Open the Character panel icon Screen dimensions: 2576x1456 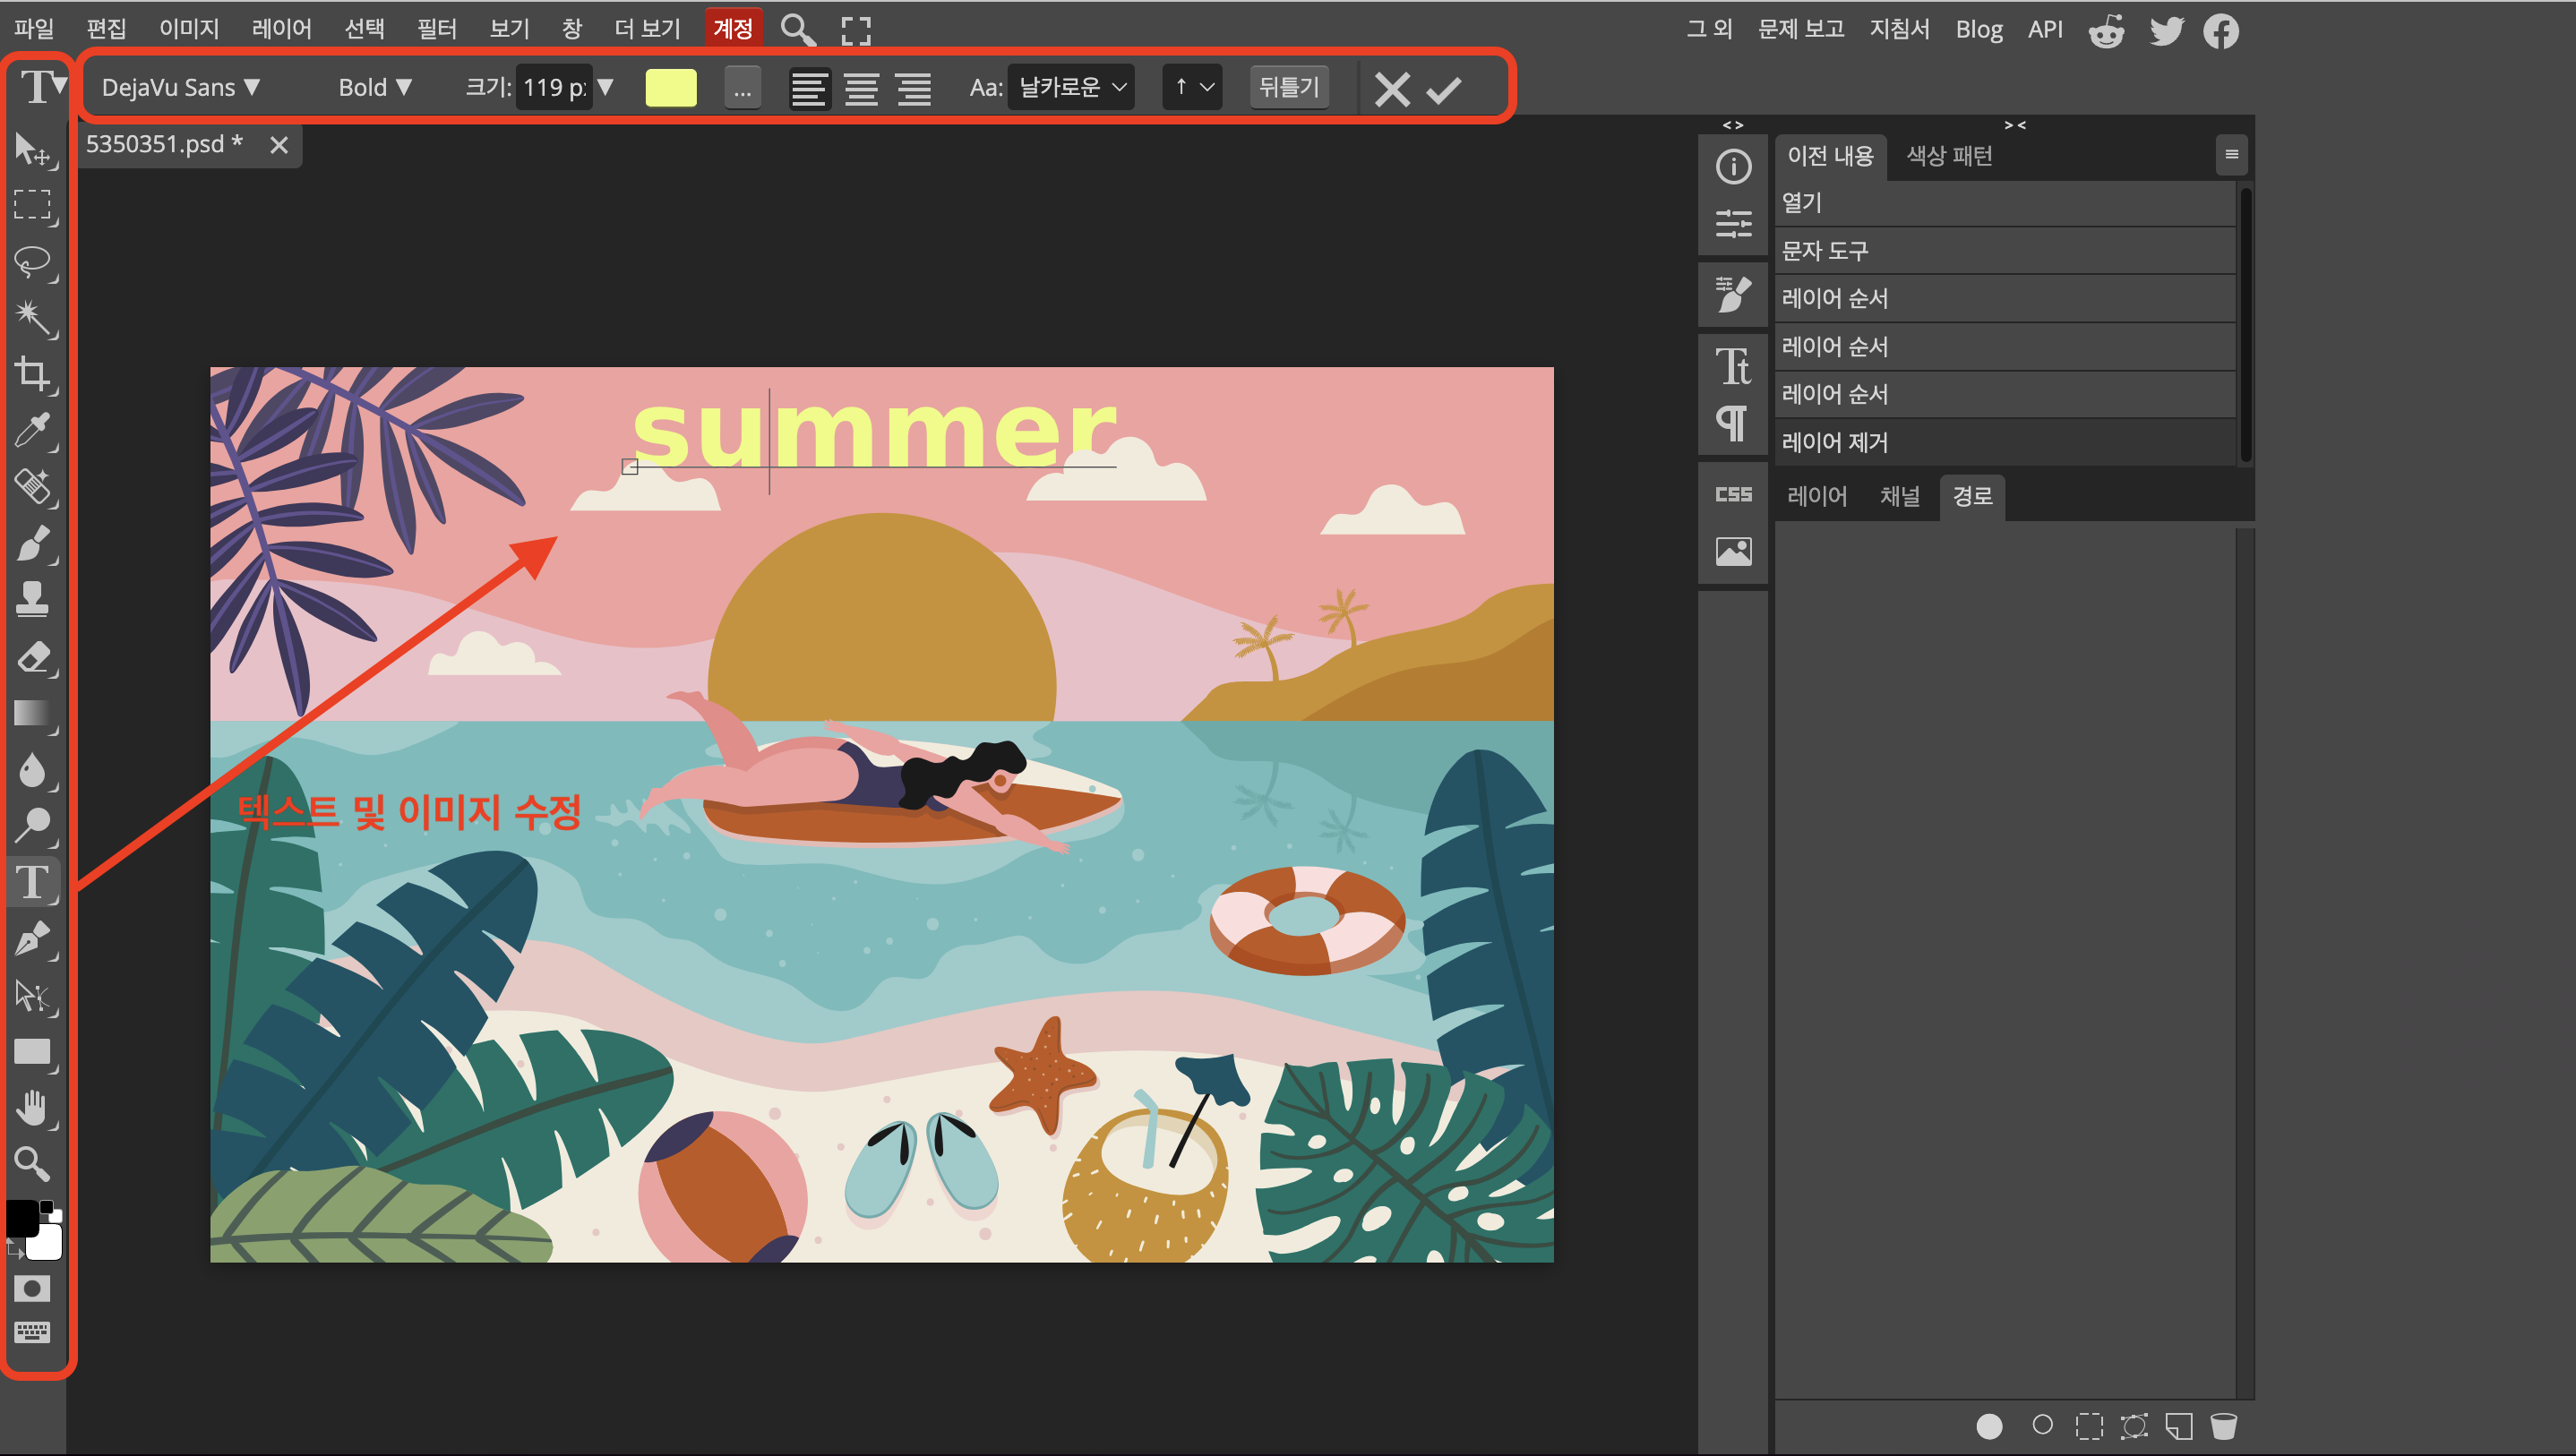pyautogui.click(x=1733, y=366)
